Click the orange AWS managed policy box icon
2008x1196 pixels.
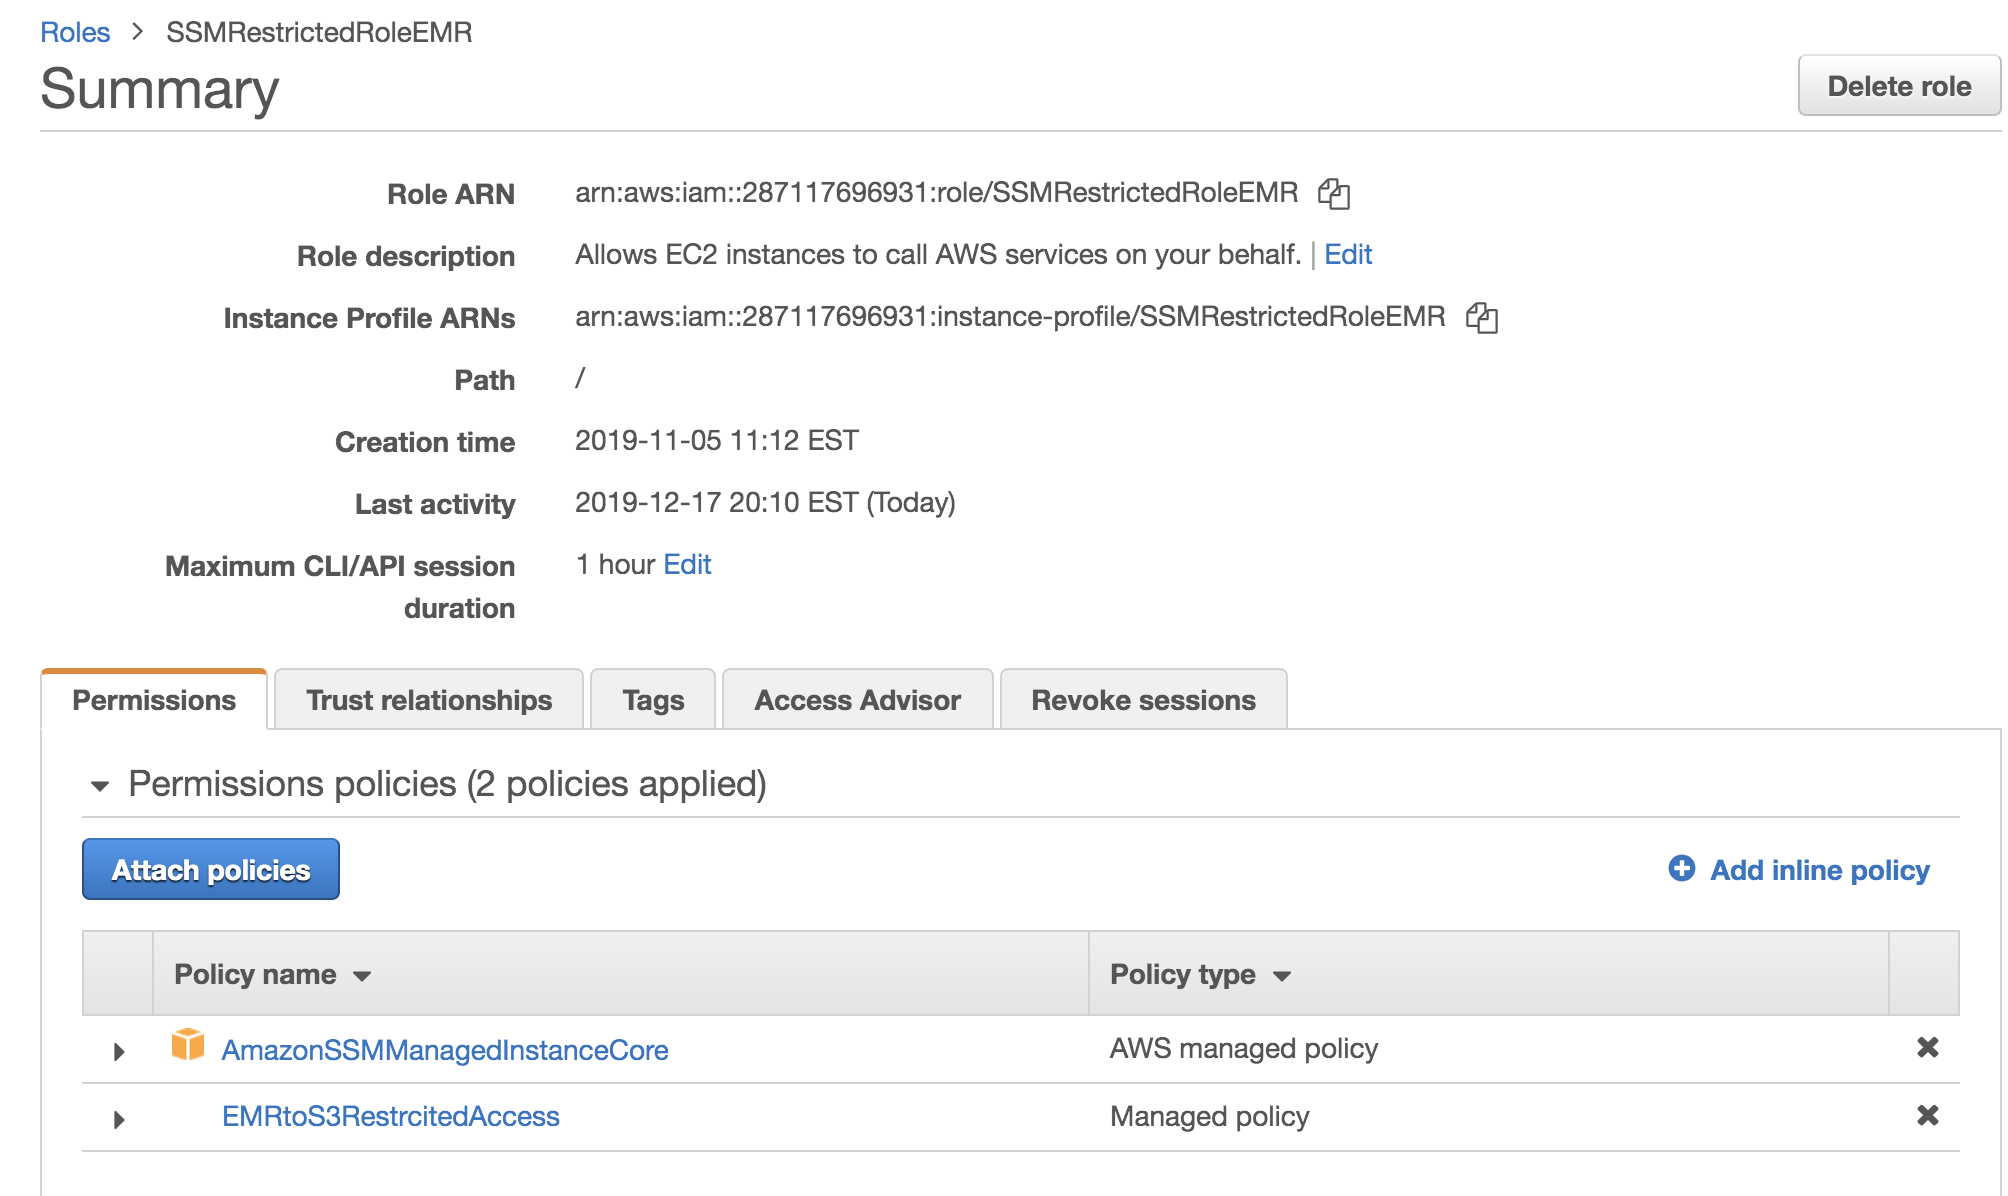tap(187, 1045)
